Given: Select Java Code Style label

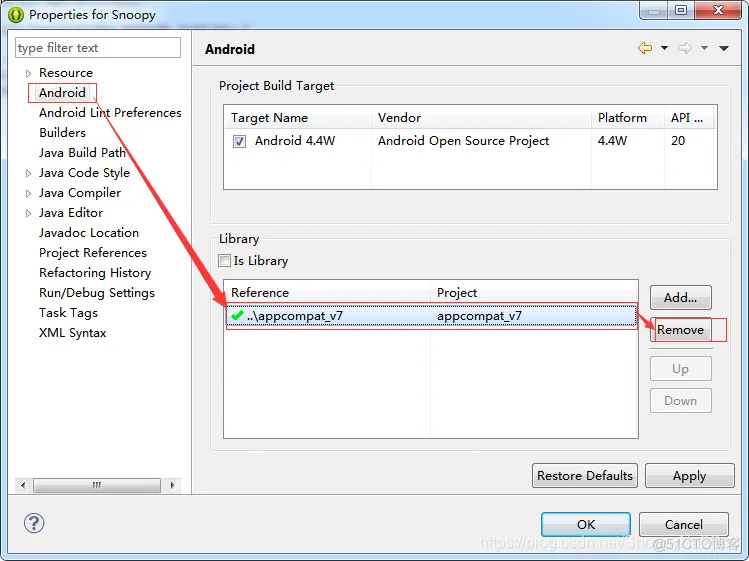Looking at the screenshot, I should 85,173.
